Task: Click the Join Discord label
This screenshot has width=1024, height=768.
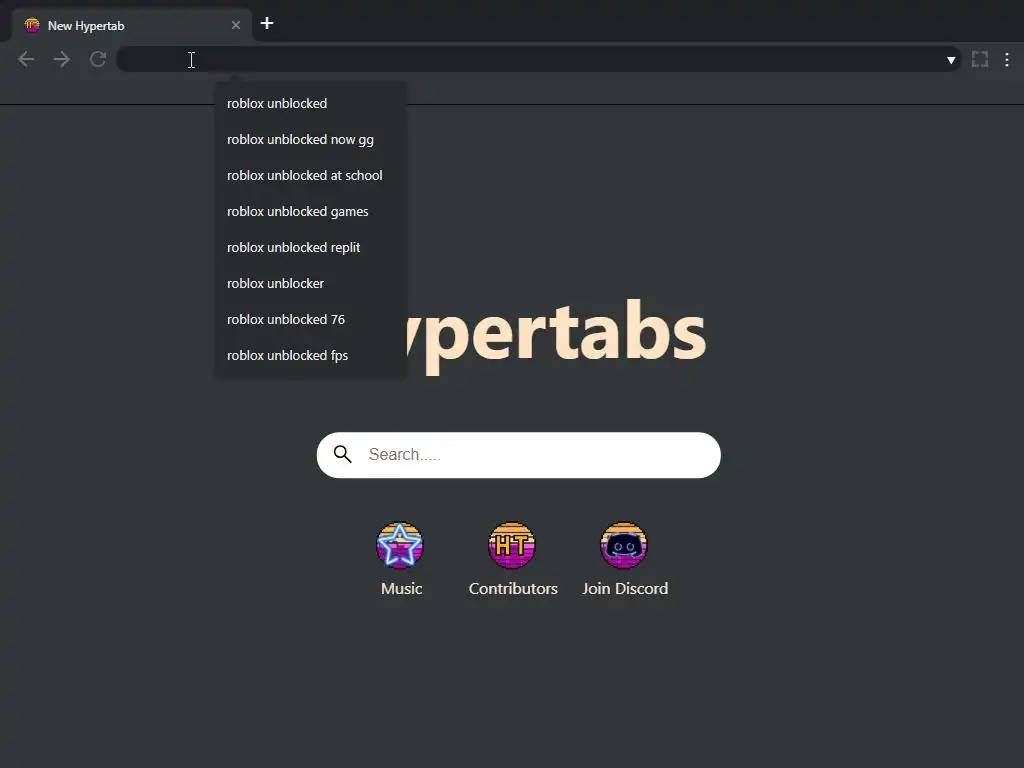Action: pos(625,588)
